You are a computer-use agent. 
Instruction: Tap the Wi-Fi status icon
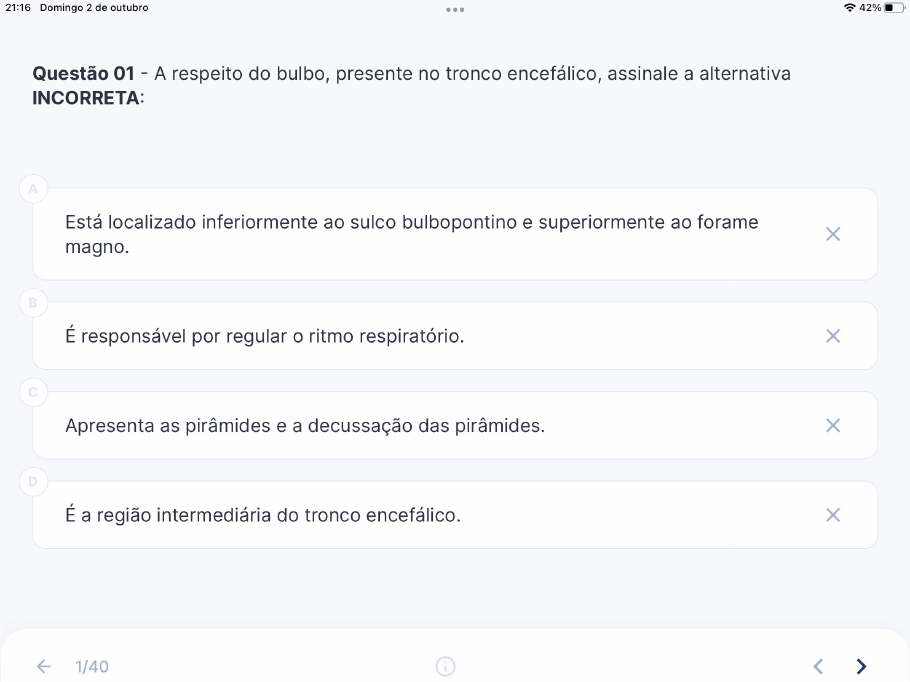pyautogui.click(x=850, y=8)
